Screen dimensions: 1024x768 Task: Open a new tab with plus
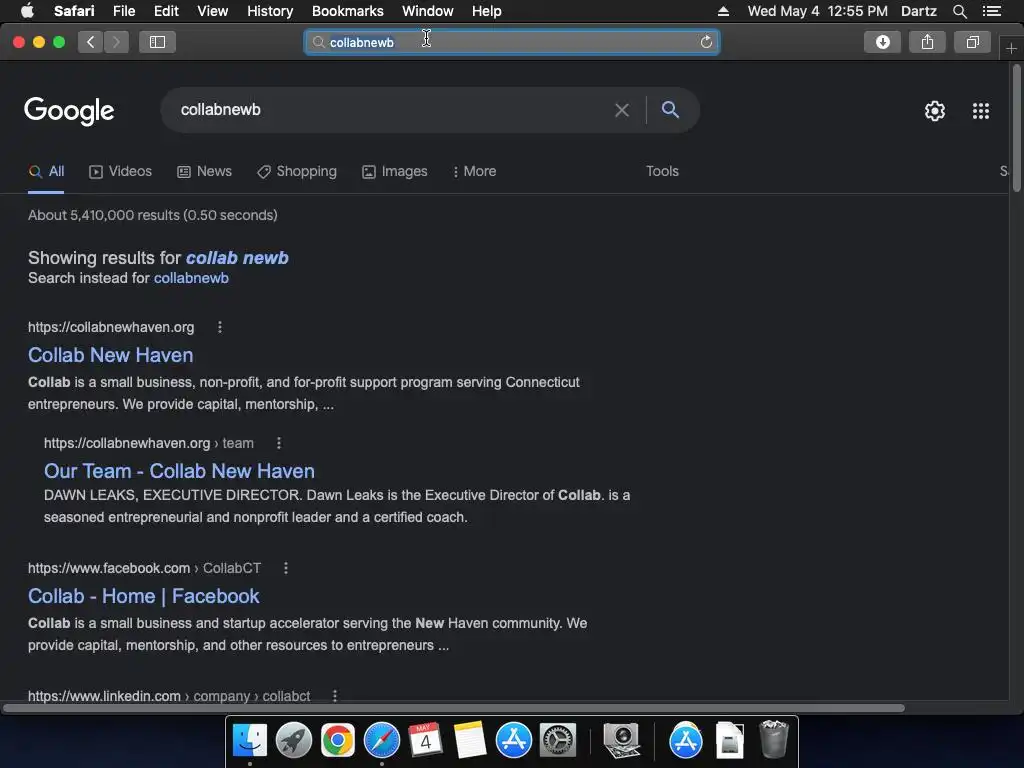coord(1011,49)
